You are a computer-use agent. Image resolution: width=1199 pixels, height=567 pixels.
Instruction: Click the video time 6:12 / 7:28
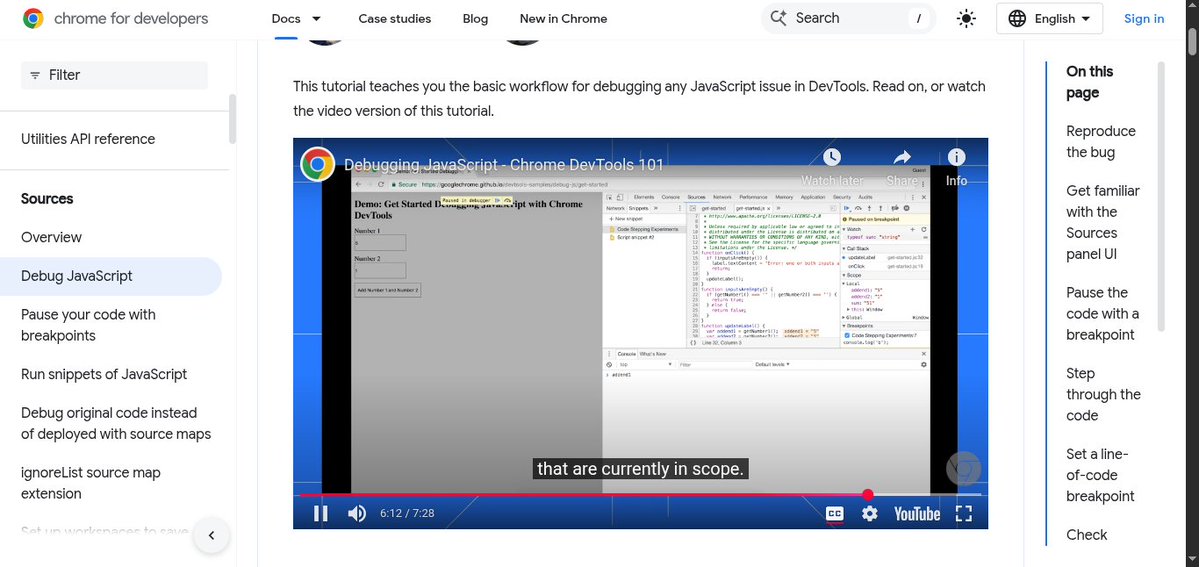click(407, 513)
